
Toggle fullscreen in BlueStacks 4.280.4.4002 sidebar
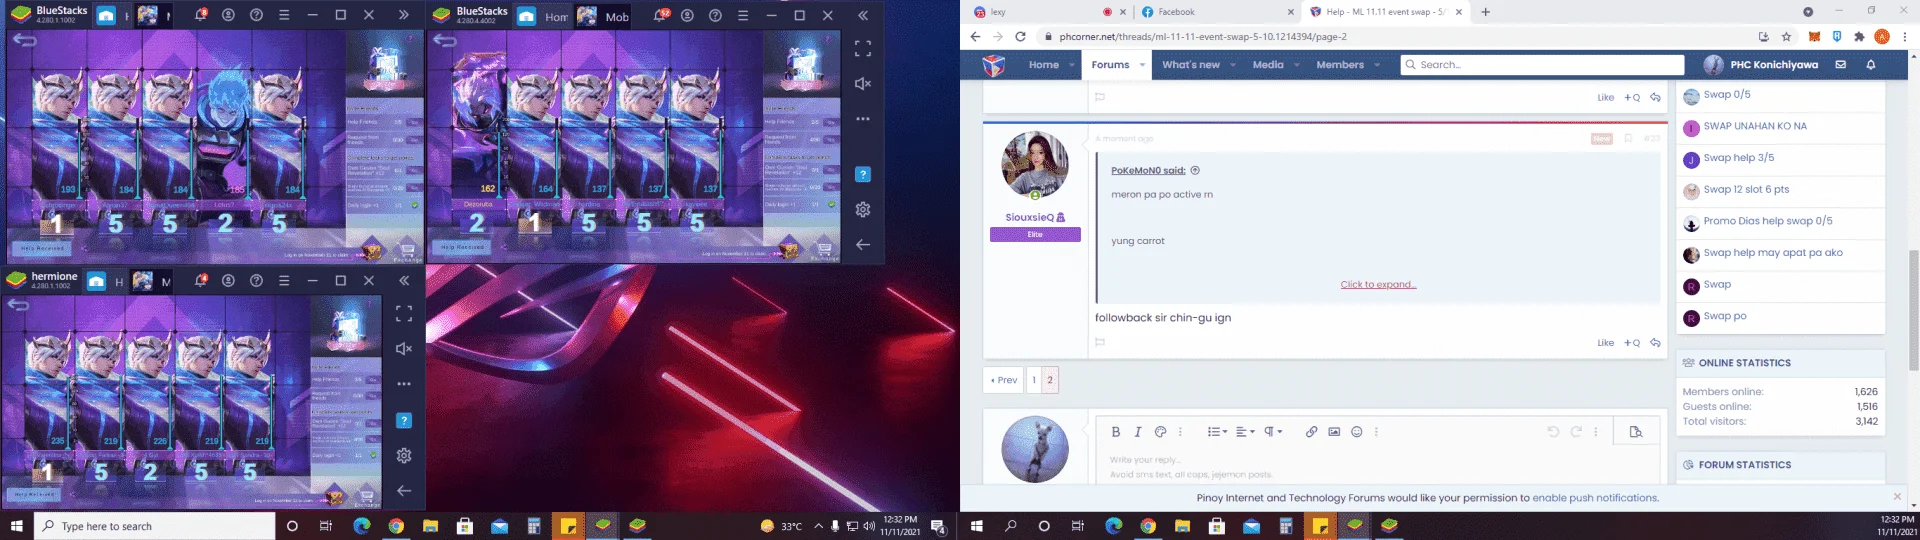click(863, 48)
